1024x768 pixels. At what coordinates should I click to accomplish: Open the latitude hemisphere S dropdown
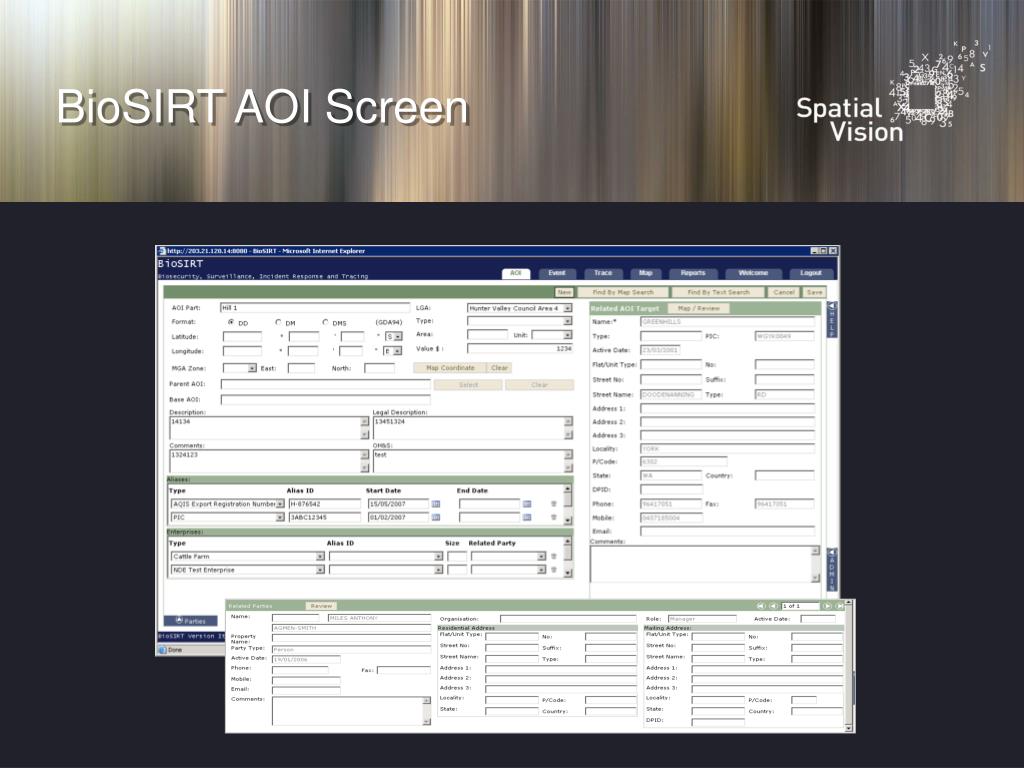pos(398,336)
